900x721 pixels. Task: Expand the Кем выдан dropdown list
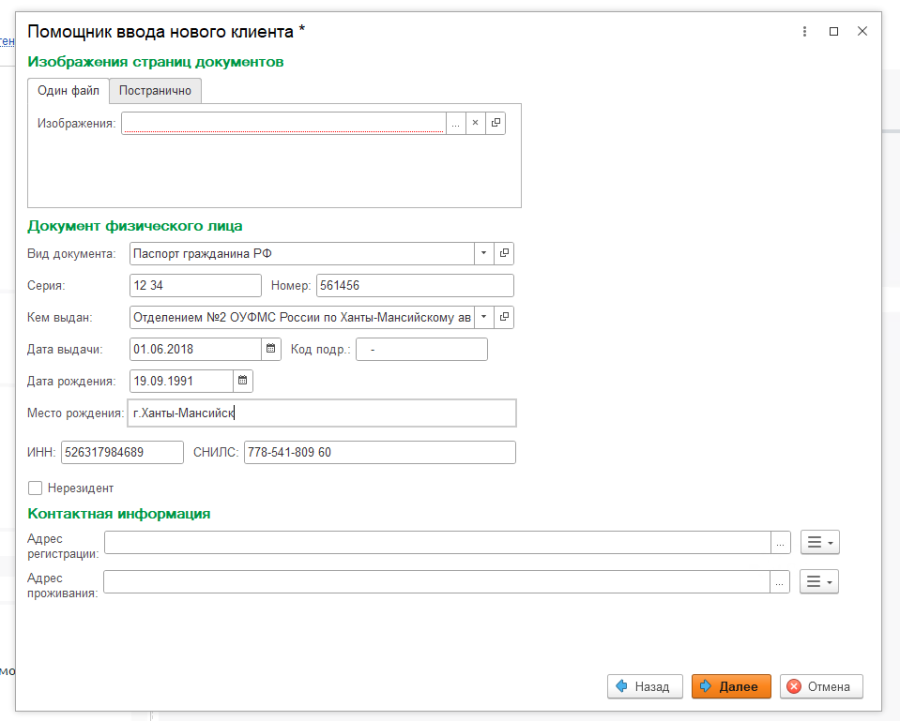(x=483, y=317)
